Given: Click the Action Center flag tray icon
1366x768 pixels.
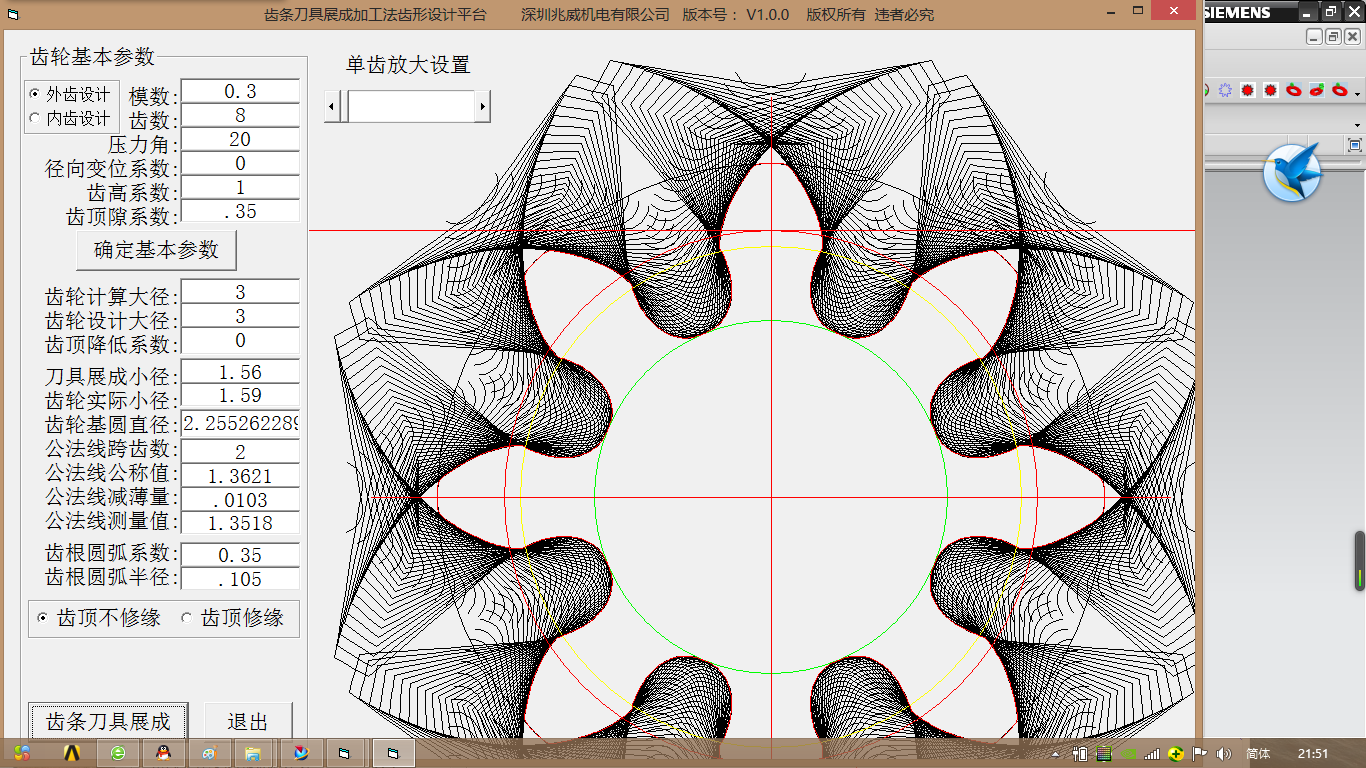Looking at the screenshot, I should coord(1200,754).
